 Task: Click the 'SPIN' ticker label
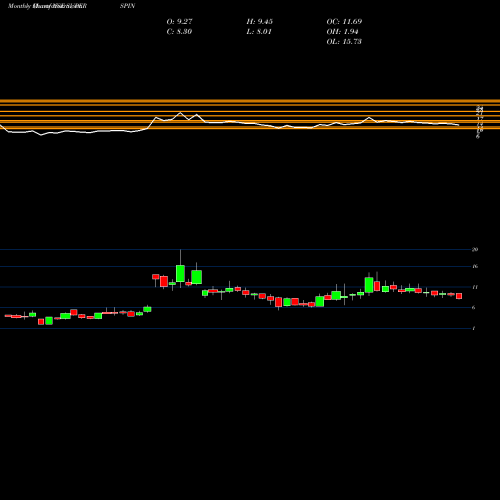tap(127, 6)
